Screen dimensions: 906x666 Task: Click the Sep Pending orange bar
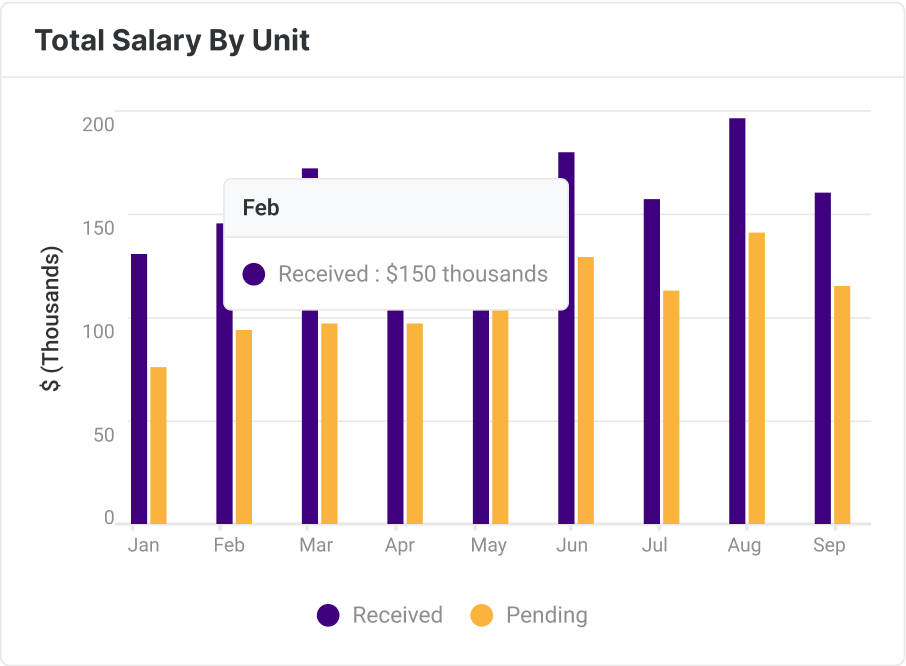click(842, 405)
